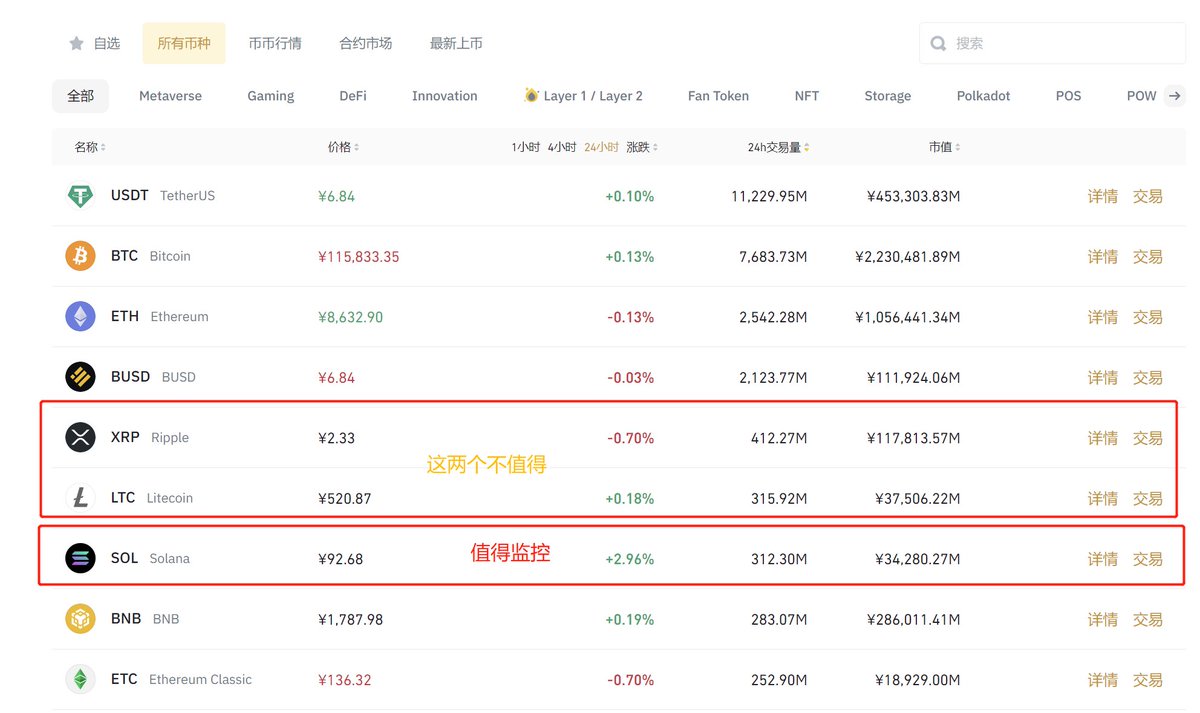1200x713 pixels.
Task: Sort the table by 名称 column
Action: (89, 147)
